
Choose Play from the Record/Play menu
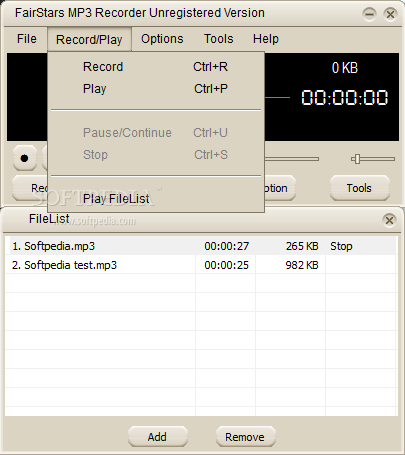coord(156,89)
